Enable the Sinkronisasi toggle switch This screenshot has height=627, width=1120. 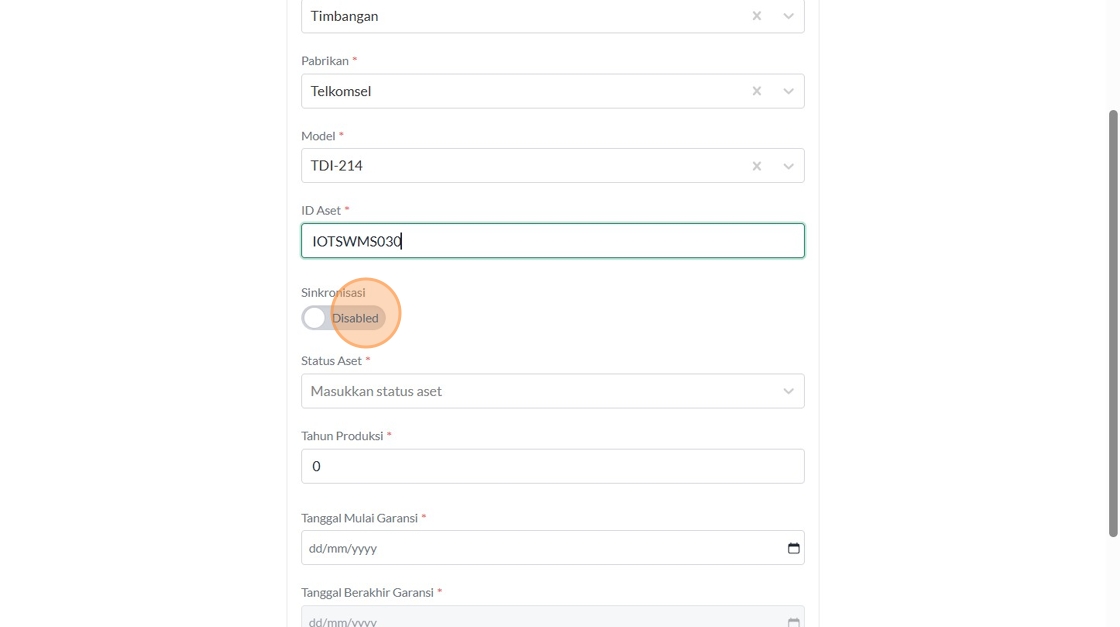(x=343, y=318)
